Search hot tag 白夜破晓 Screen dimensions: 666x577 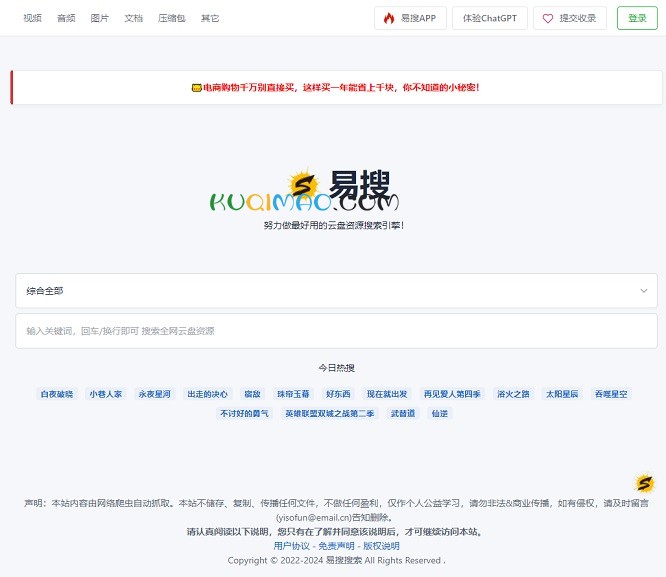(57, 394)
